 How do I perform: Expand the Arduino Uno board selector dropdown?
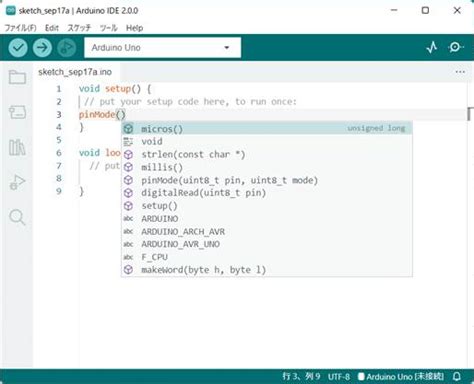pyautogui.click(x=162, y=48)
